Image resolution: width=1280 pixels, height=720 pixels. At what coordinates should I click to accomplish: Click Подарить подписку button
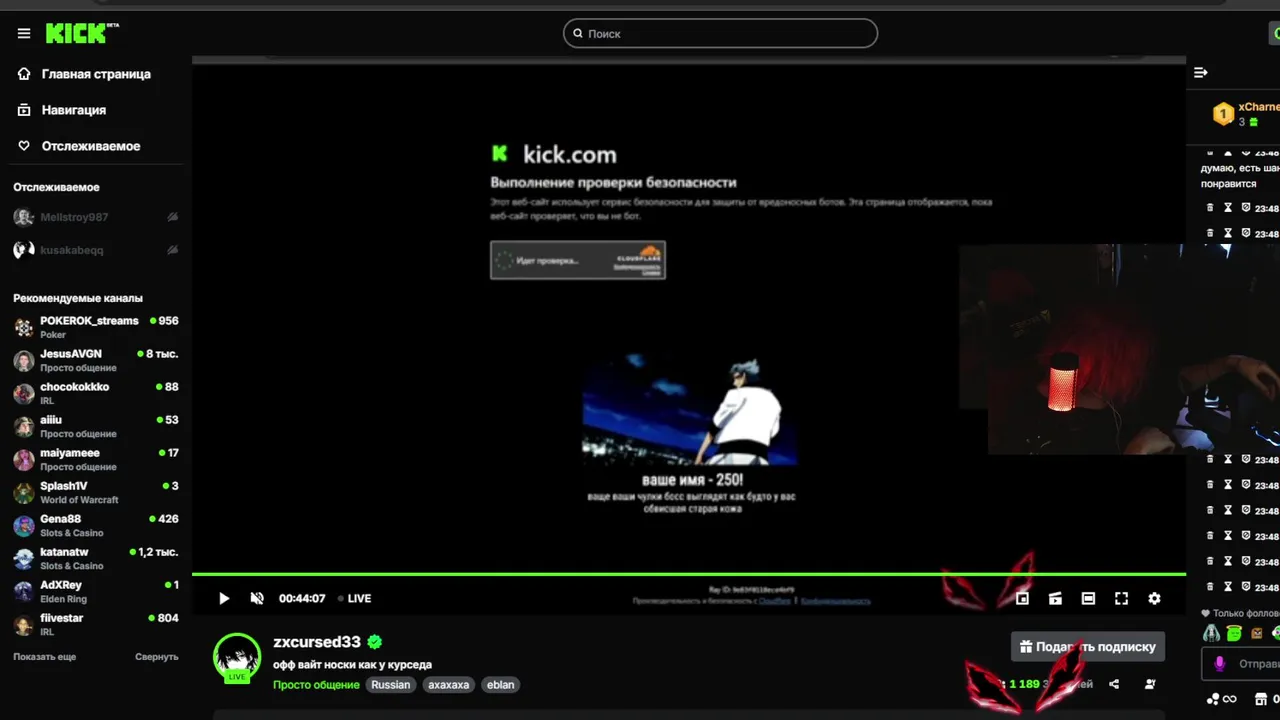(x=1088, y=647)
